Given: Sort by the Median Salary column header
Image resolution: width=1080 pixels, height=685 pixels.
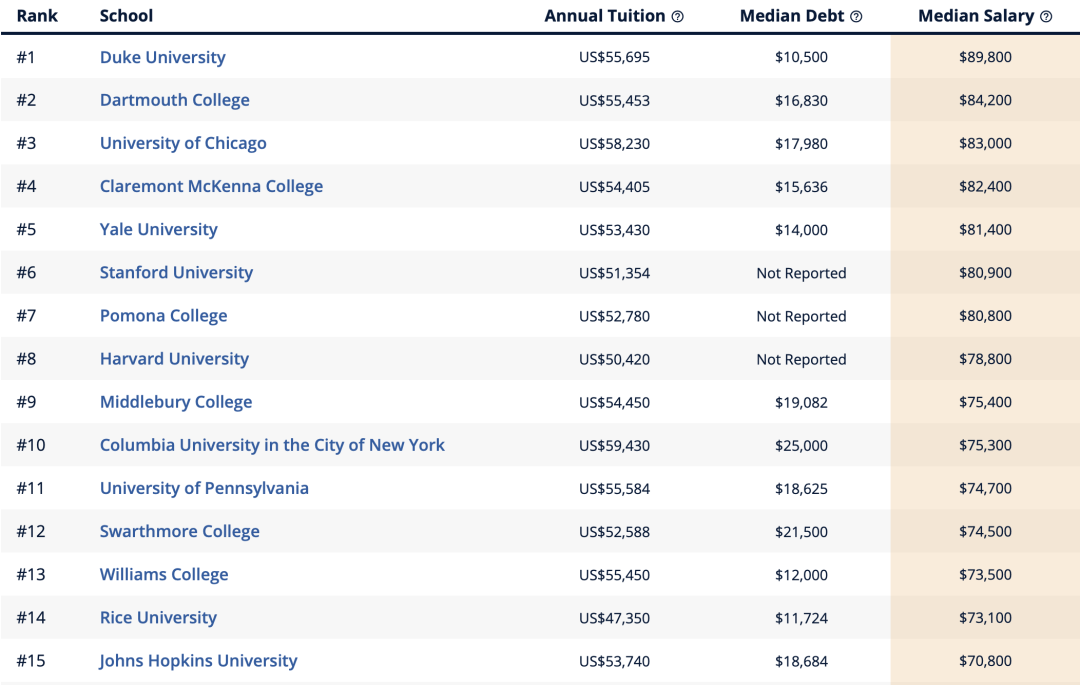Looking at the screenshot, I should point(976,16).
